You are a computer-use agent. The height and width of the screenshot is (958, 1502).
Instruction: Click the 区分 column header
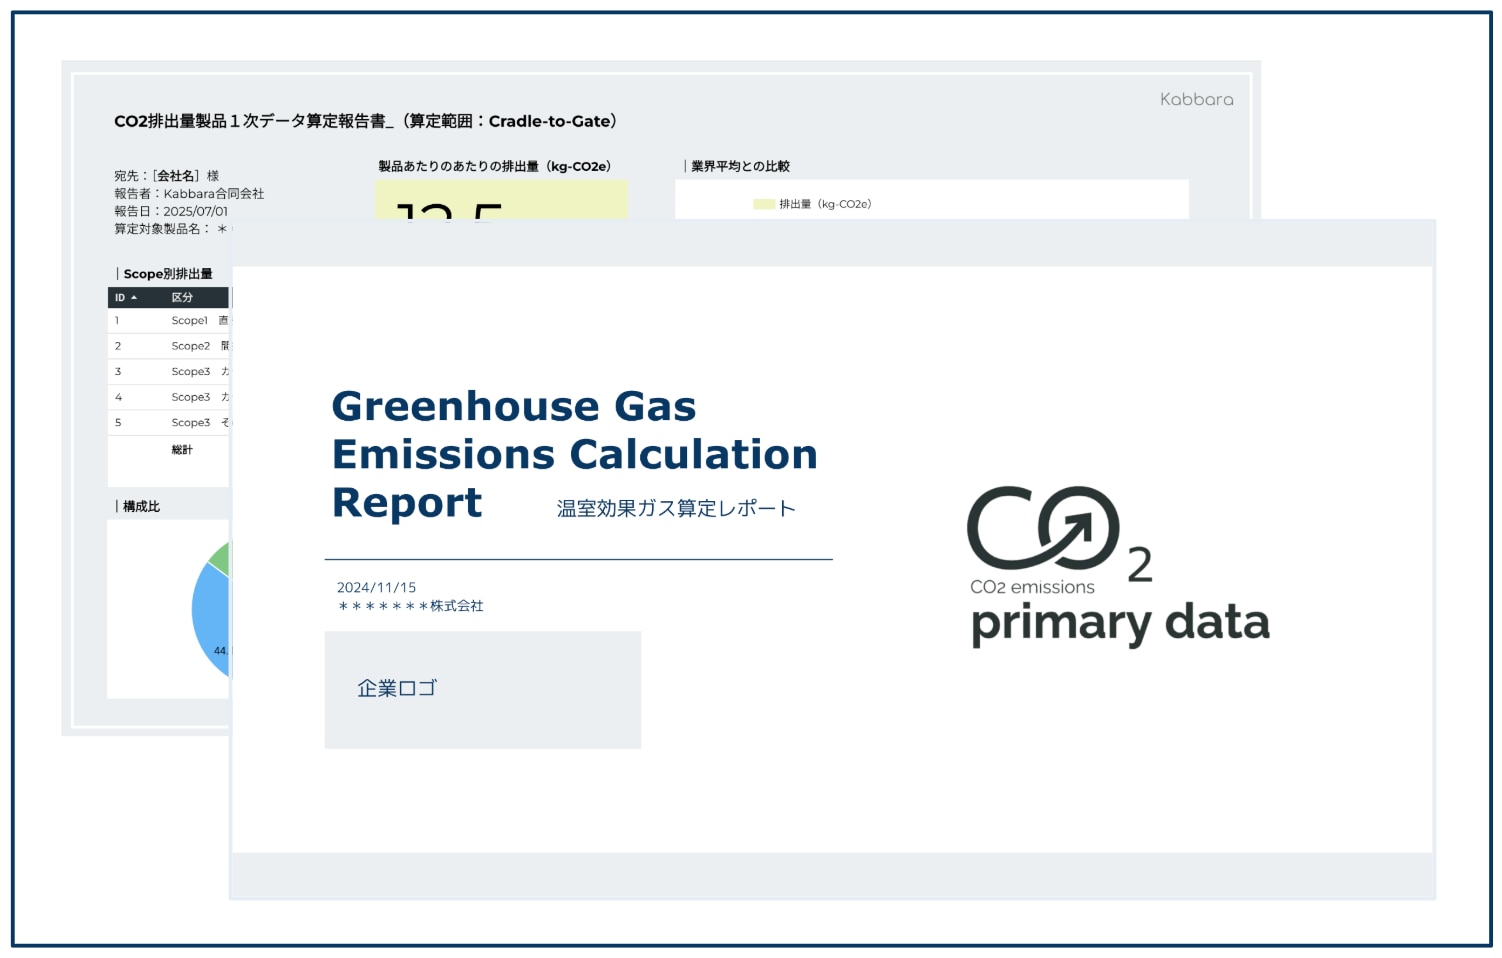pyautogui.click(x=182, y=298)
